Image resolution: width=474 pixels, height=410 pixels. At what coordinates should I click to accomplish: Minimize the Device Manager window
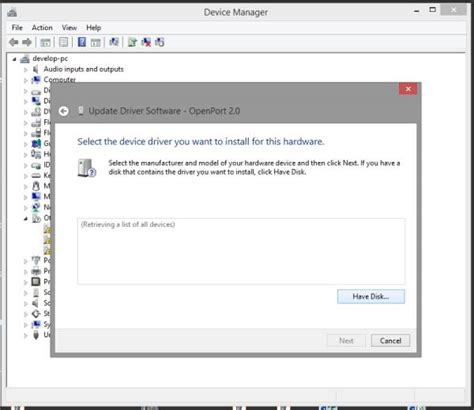(x=417, y=11)
